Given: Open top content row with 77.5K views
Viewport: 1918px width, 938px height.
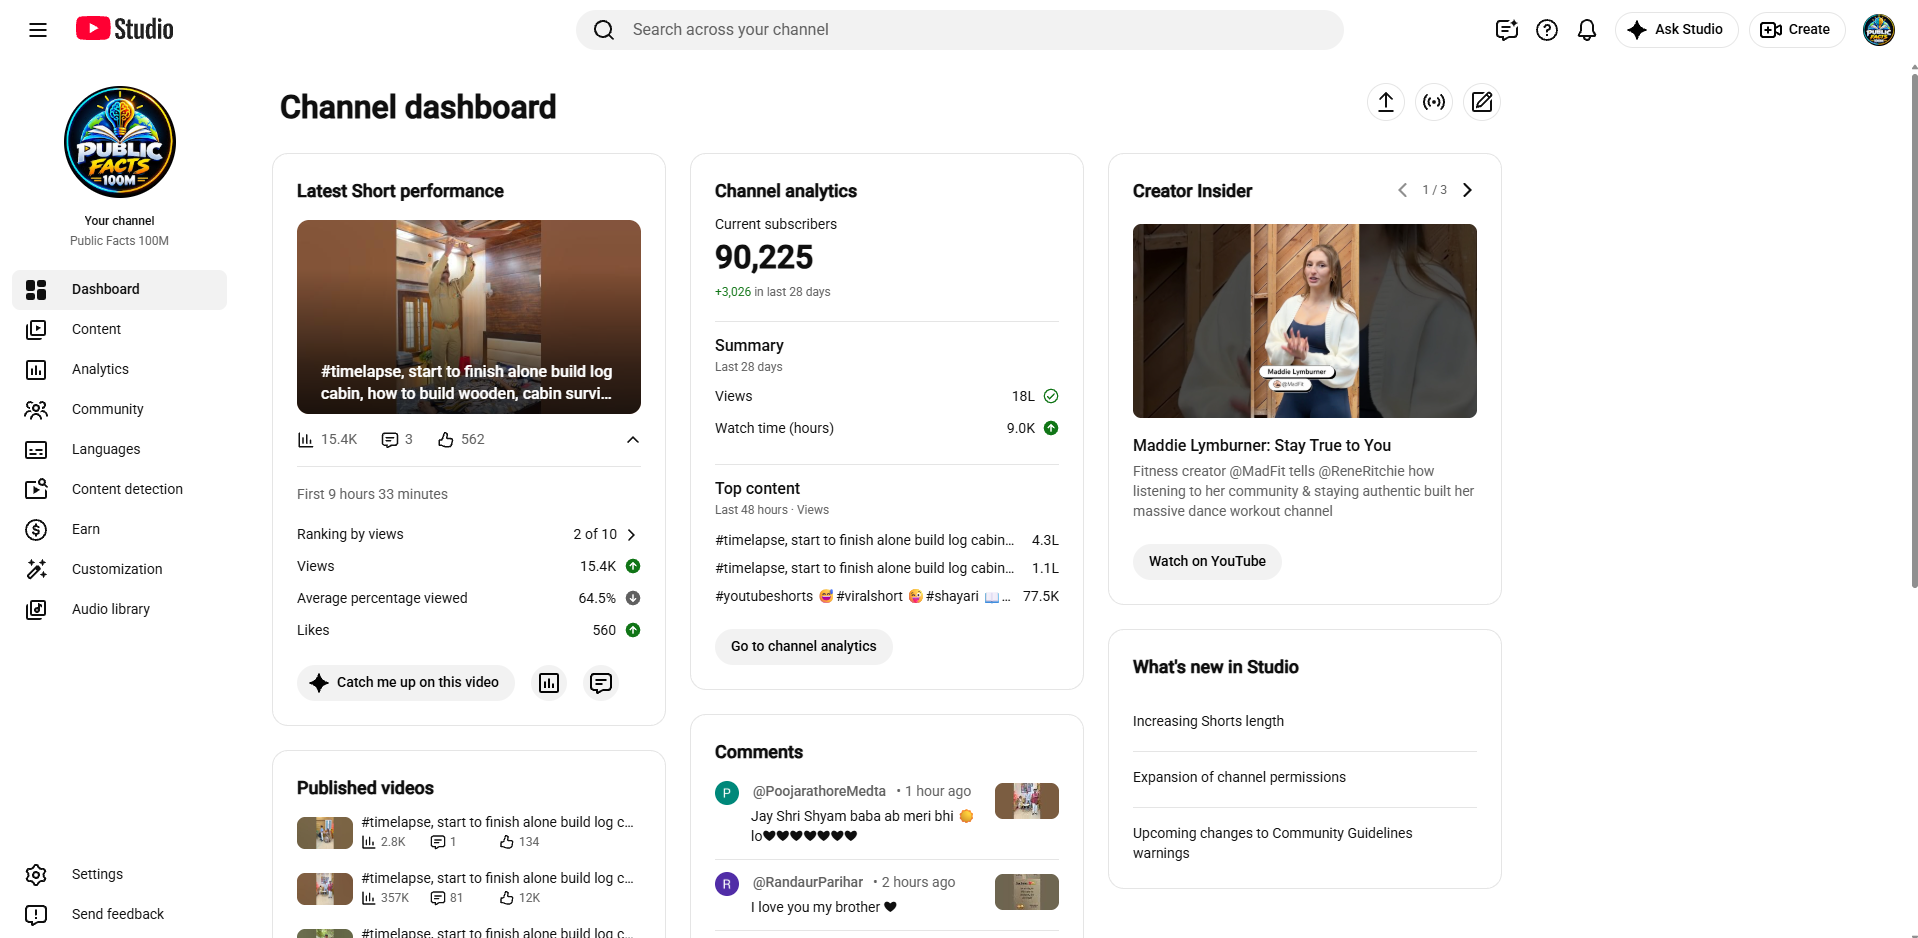Looking at the screenshot, I should pyautogui.click(x=887, y=597).
